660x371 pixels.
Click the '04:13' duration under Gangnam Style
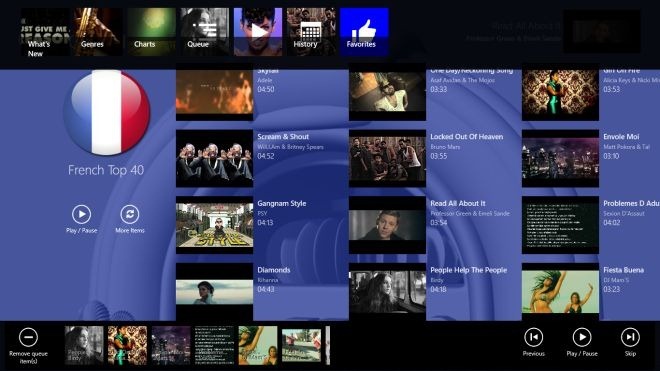pos(265,223)
